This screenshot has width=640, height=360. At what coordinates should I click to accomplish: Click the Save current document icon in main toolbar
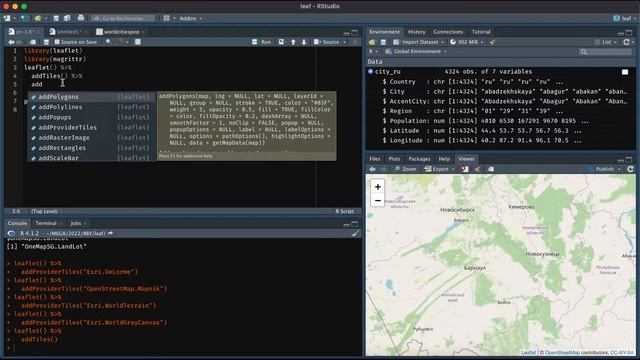56,18
